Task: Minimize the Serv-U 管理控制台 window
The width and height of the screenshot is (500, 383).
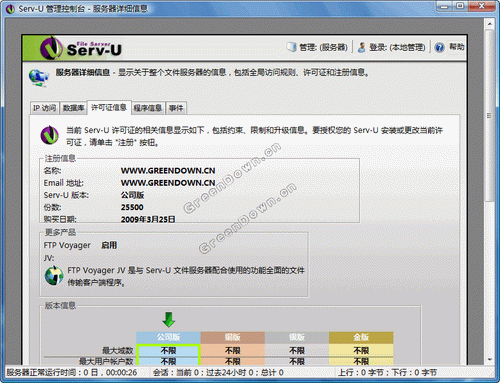Action: pos(444,6)
